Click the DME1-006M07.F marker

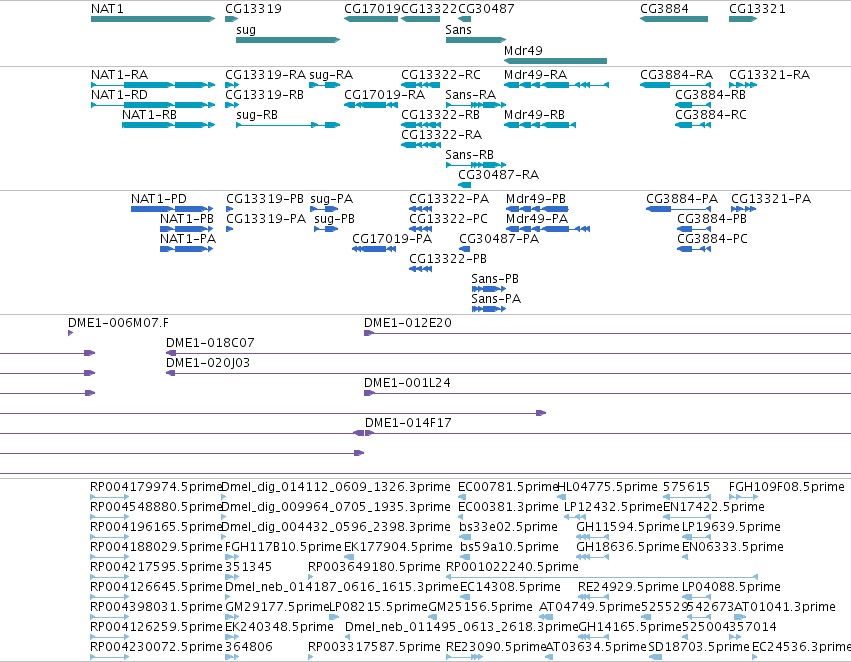[x=71, y=333]
